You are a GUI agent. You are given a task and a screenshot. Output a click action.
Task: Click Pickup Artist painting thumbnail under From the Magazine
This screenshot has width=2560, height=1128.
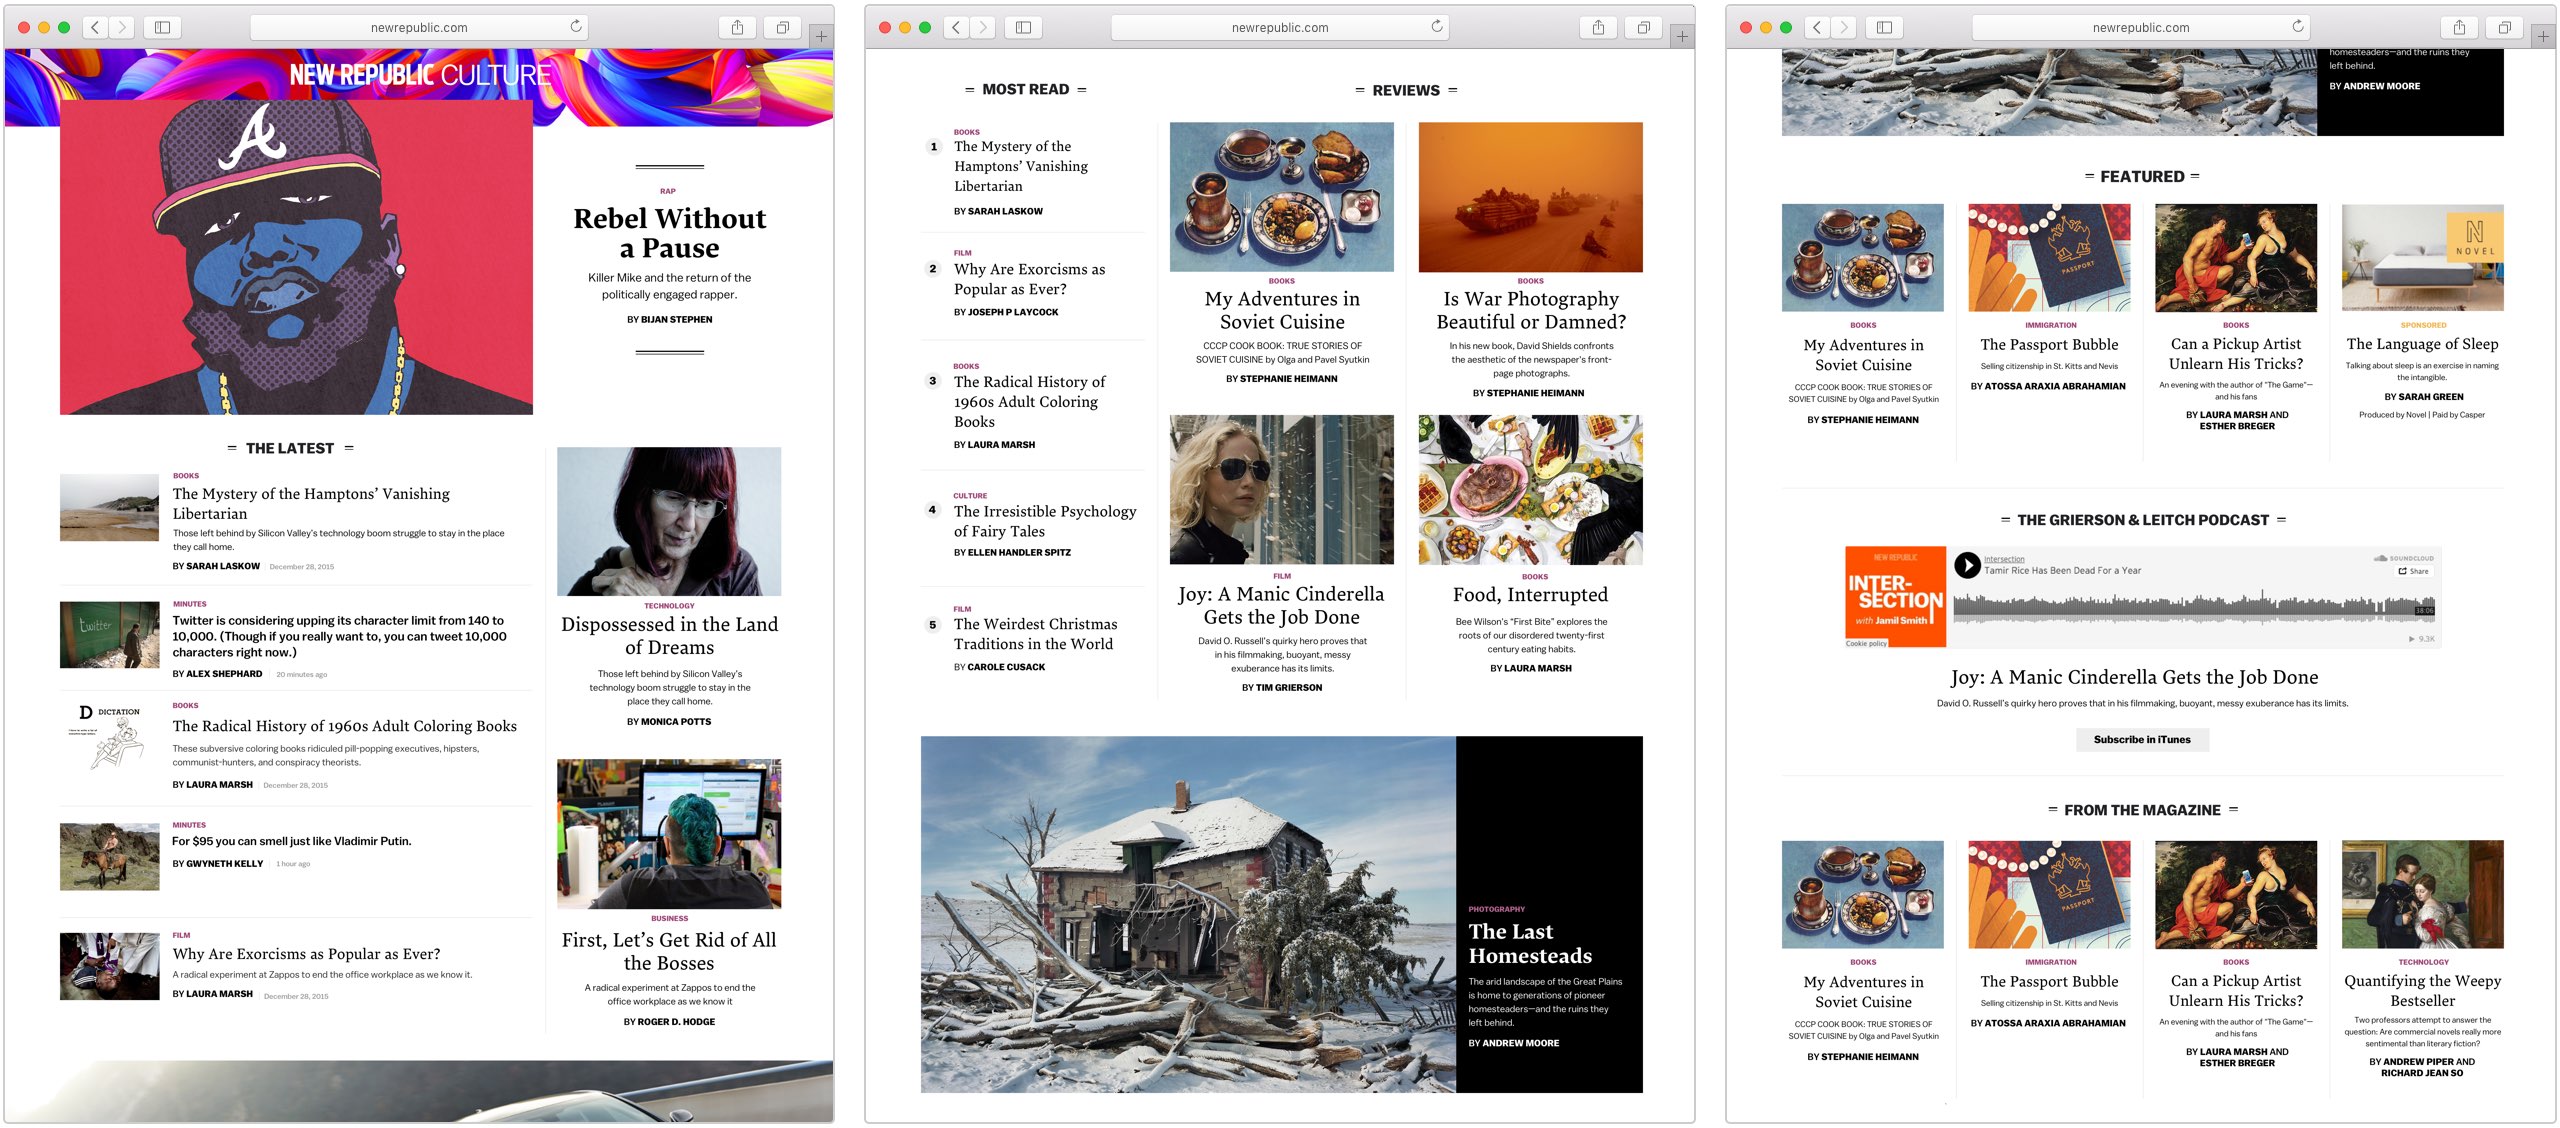click(x=2236, y=895)
